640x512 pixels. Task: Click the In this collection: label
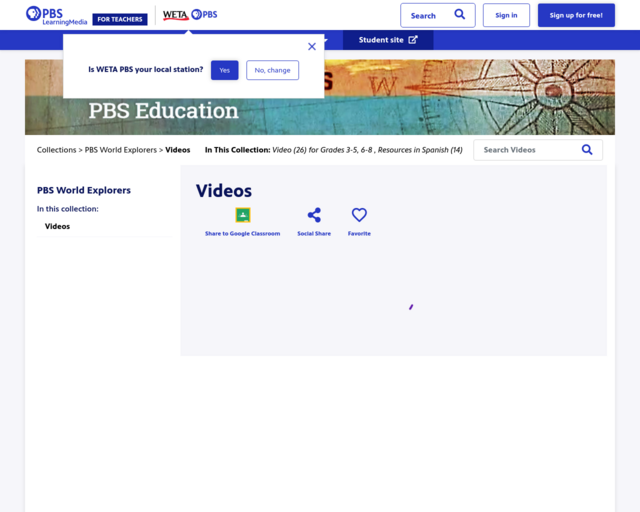click(x=67, y=209)
